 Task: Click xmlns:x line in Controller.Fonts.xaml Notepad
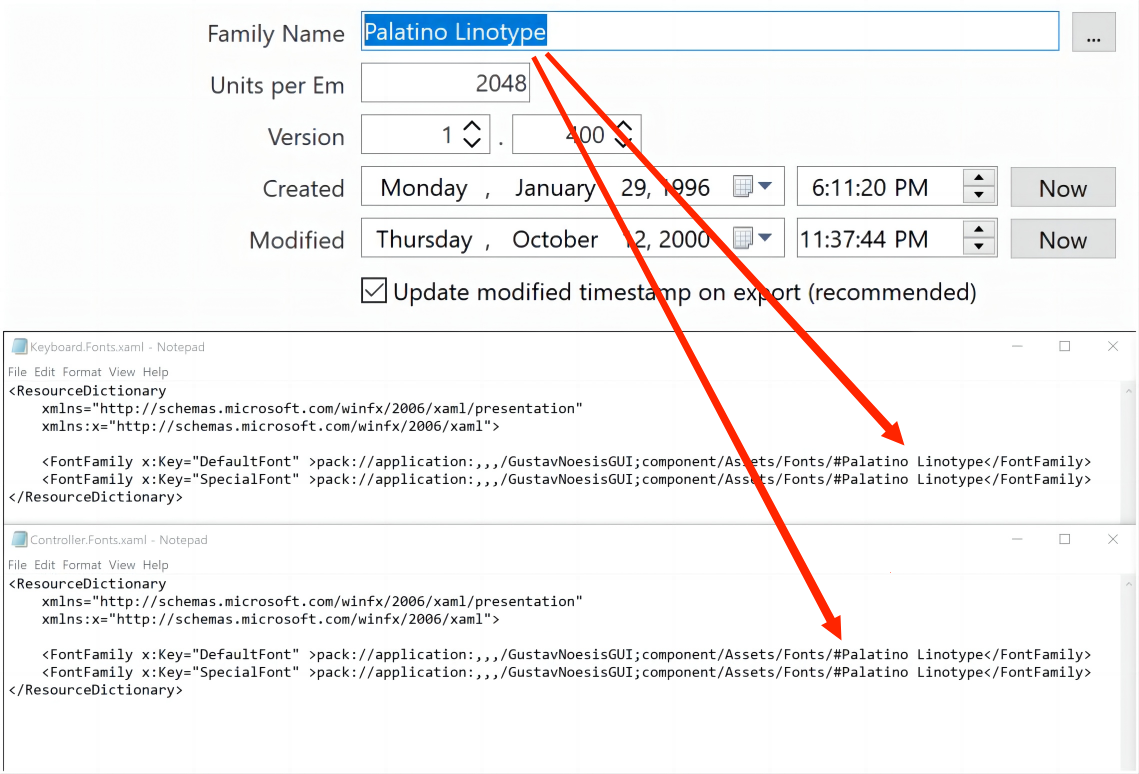(x=270, y=619)
